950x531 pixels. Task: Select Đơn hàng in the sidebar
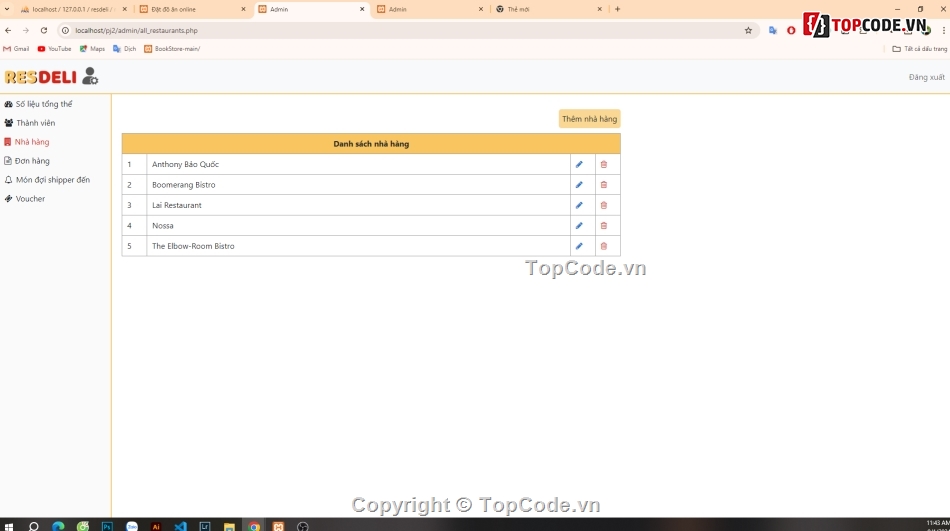(32, 161)
